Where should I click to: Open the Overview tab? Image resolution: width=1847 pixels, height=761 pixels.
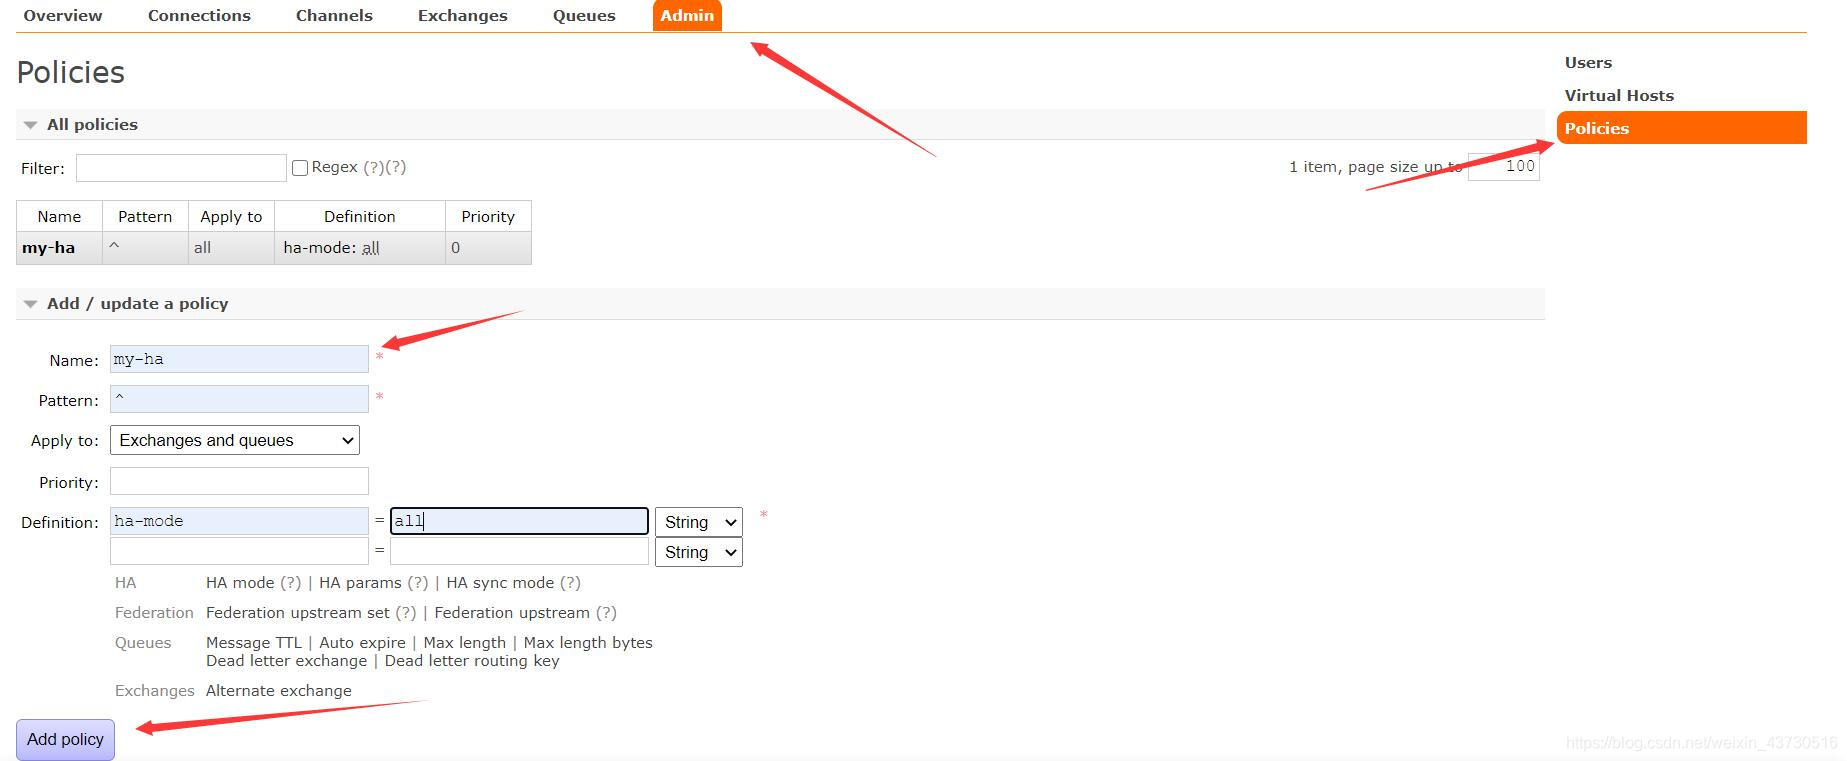(x=62, y=16)
